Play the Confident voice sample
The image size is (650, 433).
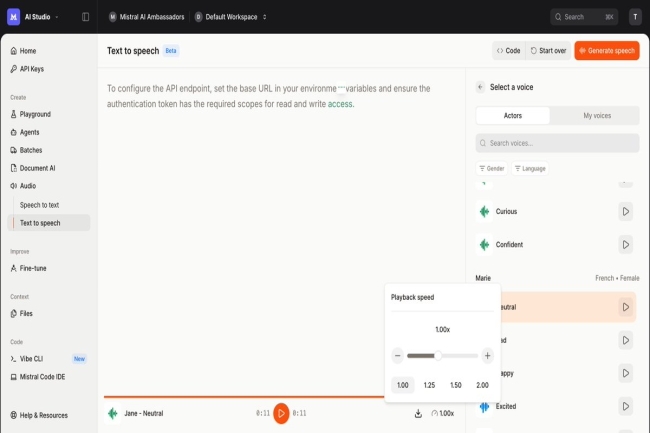pos(625,244)
